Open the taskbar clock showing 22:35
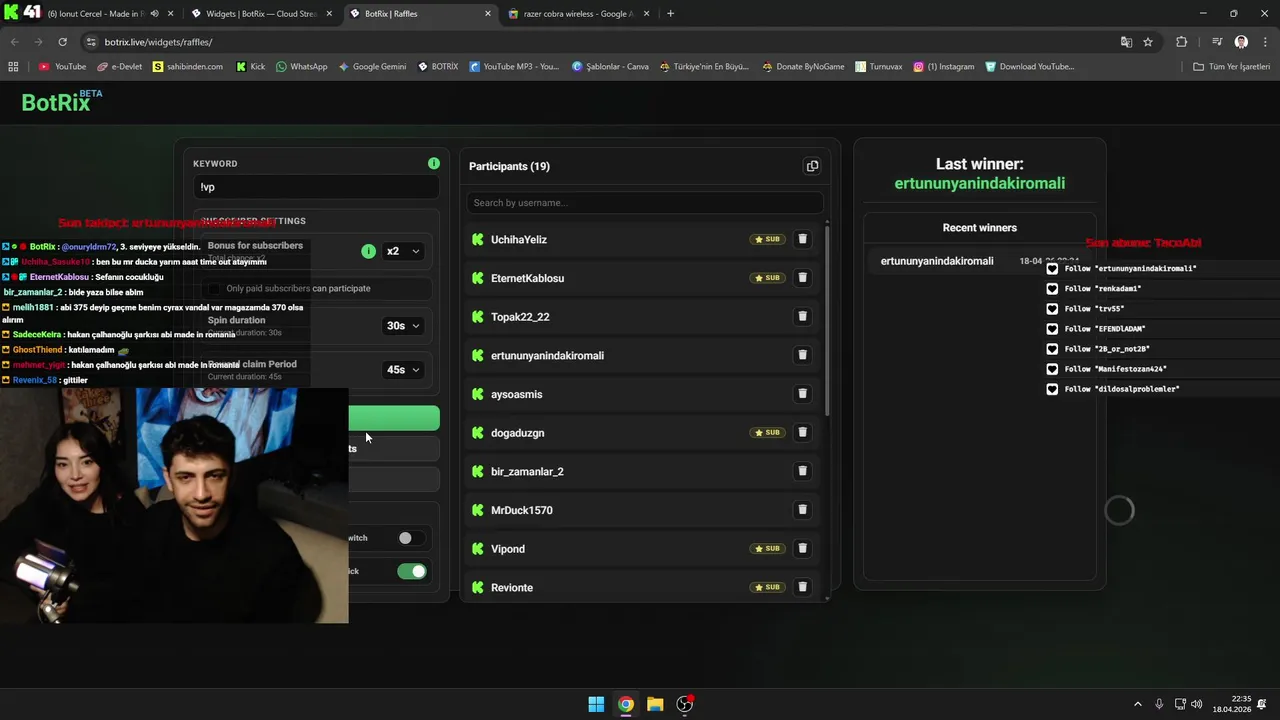Screen dimensions: 1280x720 [1232, 704]
